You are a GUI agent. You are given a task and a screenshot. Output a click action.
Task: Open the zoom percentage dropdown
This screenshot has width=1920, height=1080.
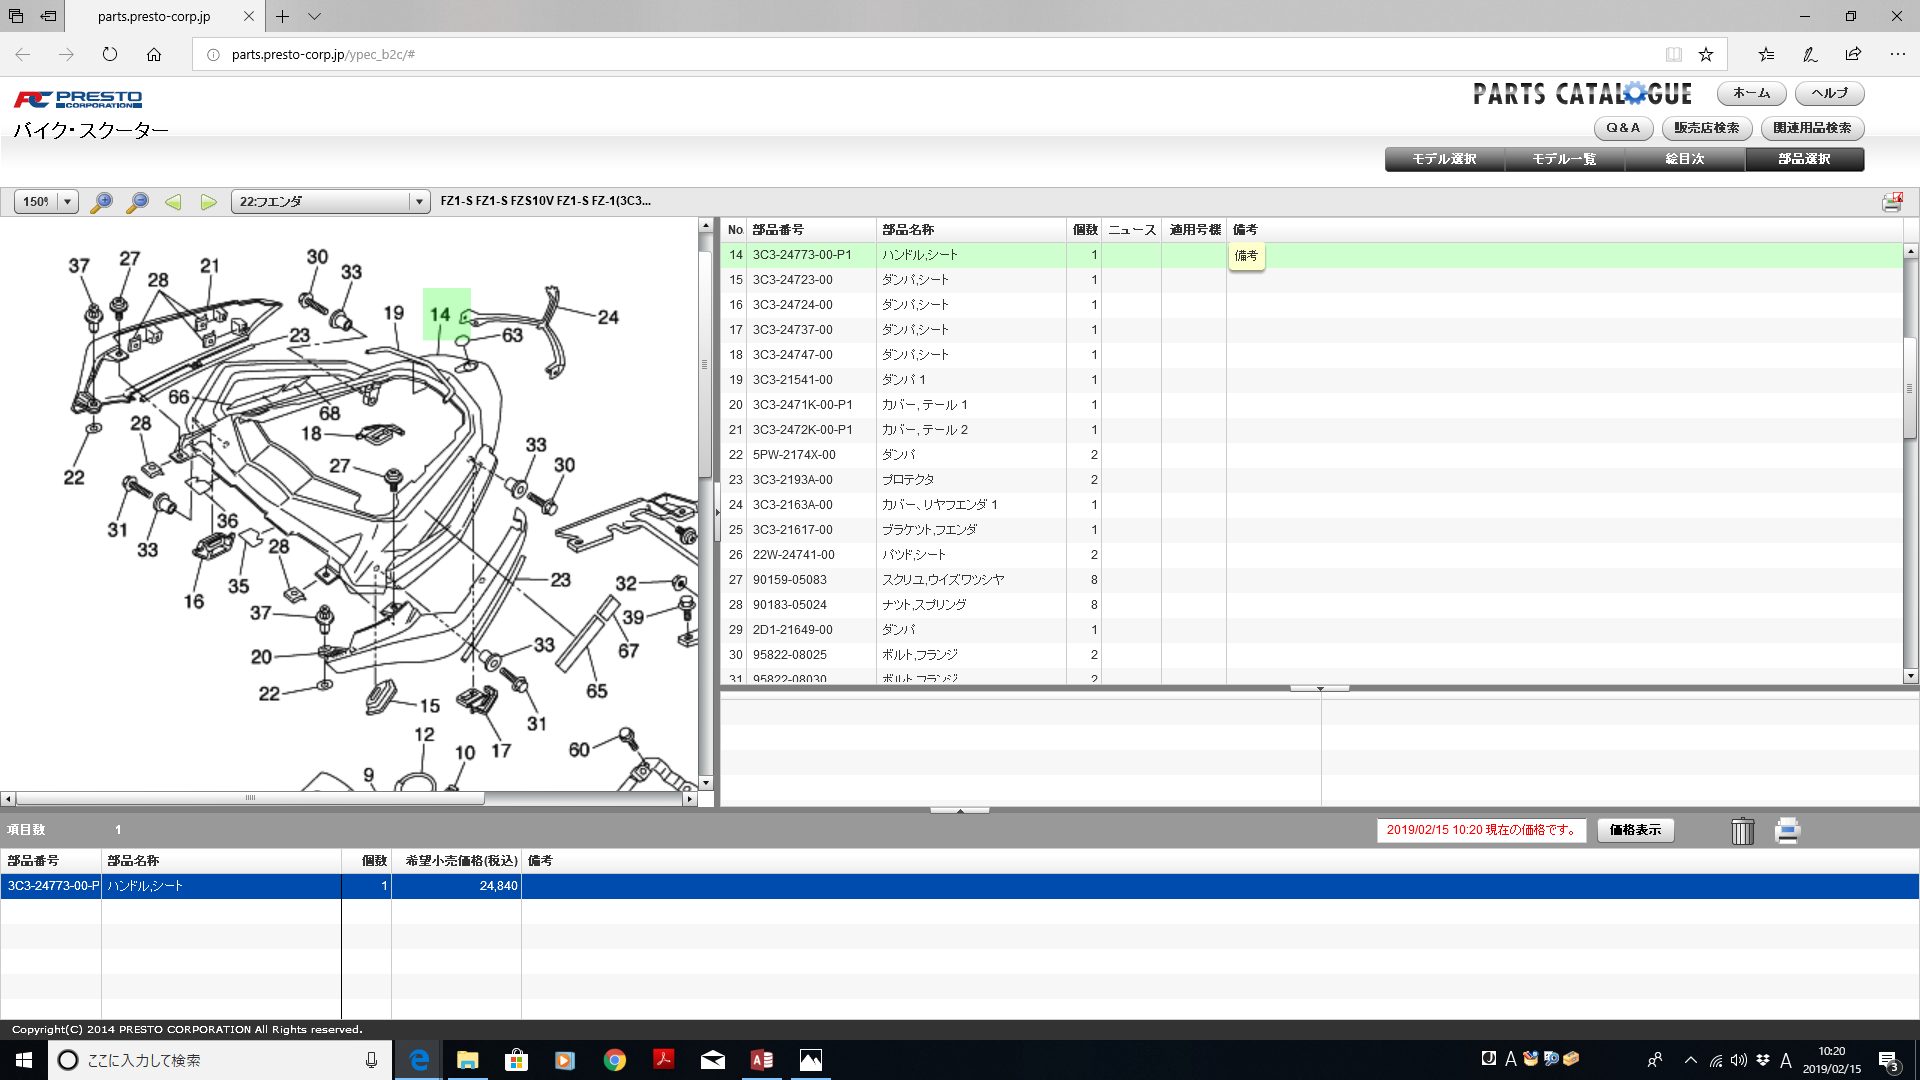[68, 202]
